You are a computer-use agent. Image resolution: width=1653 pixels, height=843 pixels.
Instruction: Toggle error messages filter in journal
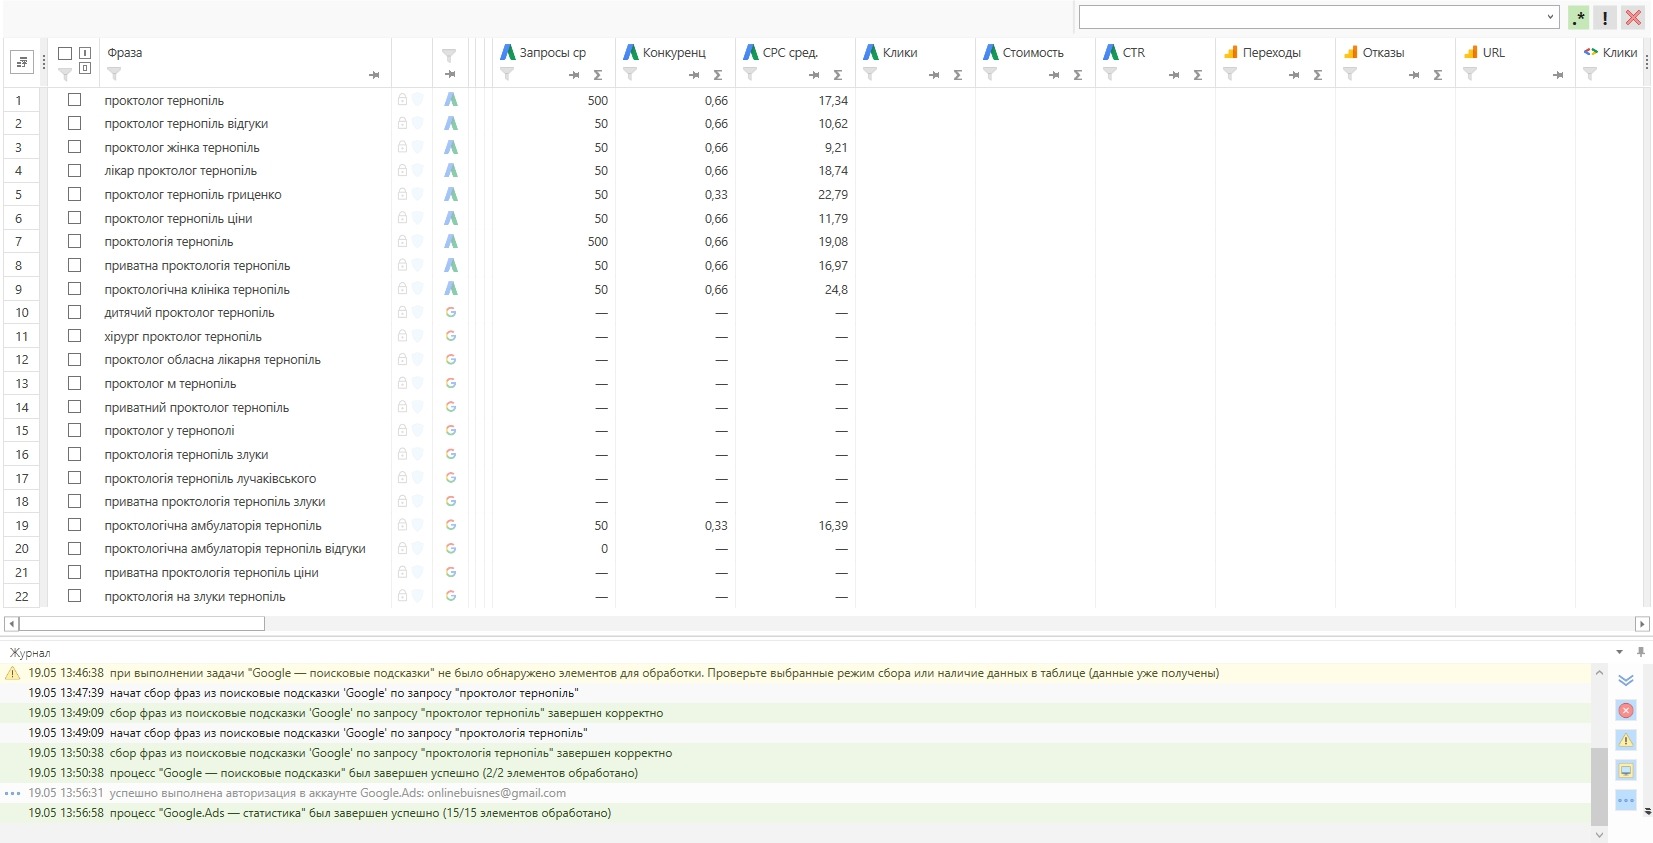[1626, 710]
